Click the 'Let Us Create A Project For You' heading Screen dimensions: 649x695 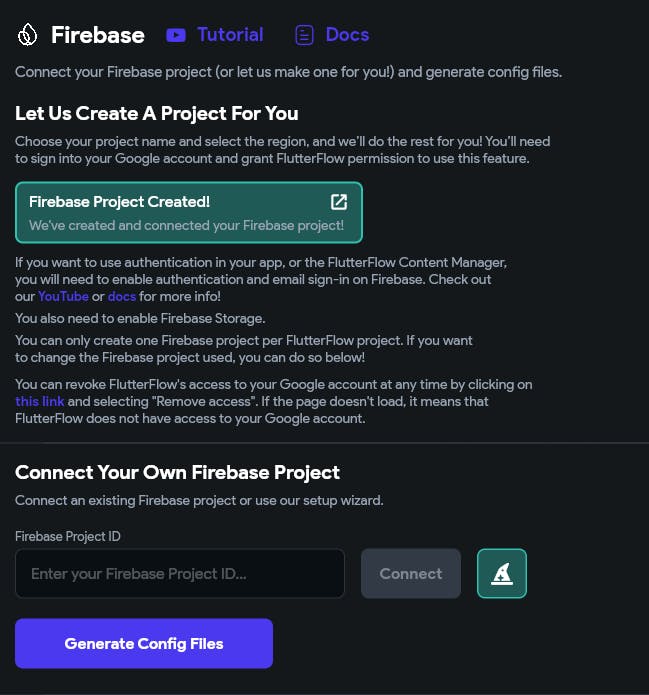click(157, 114)
